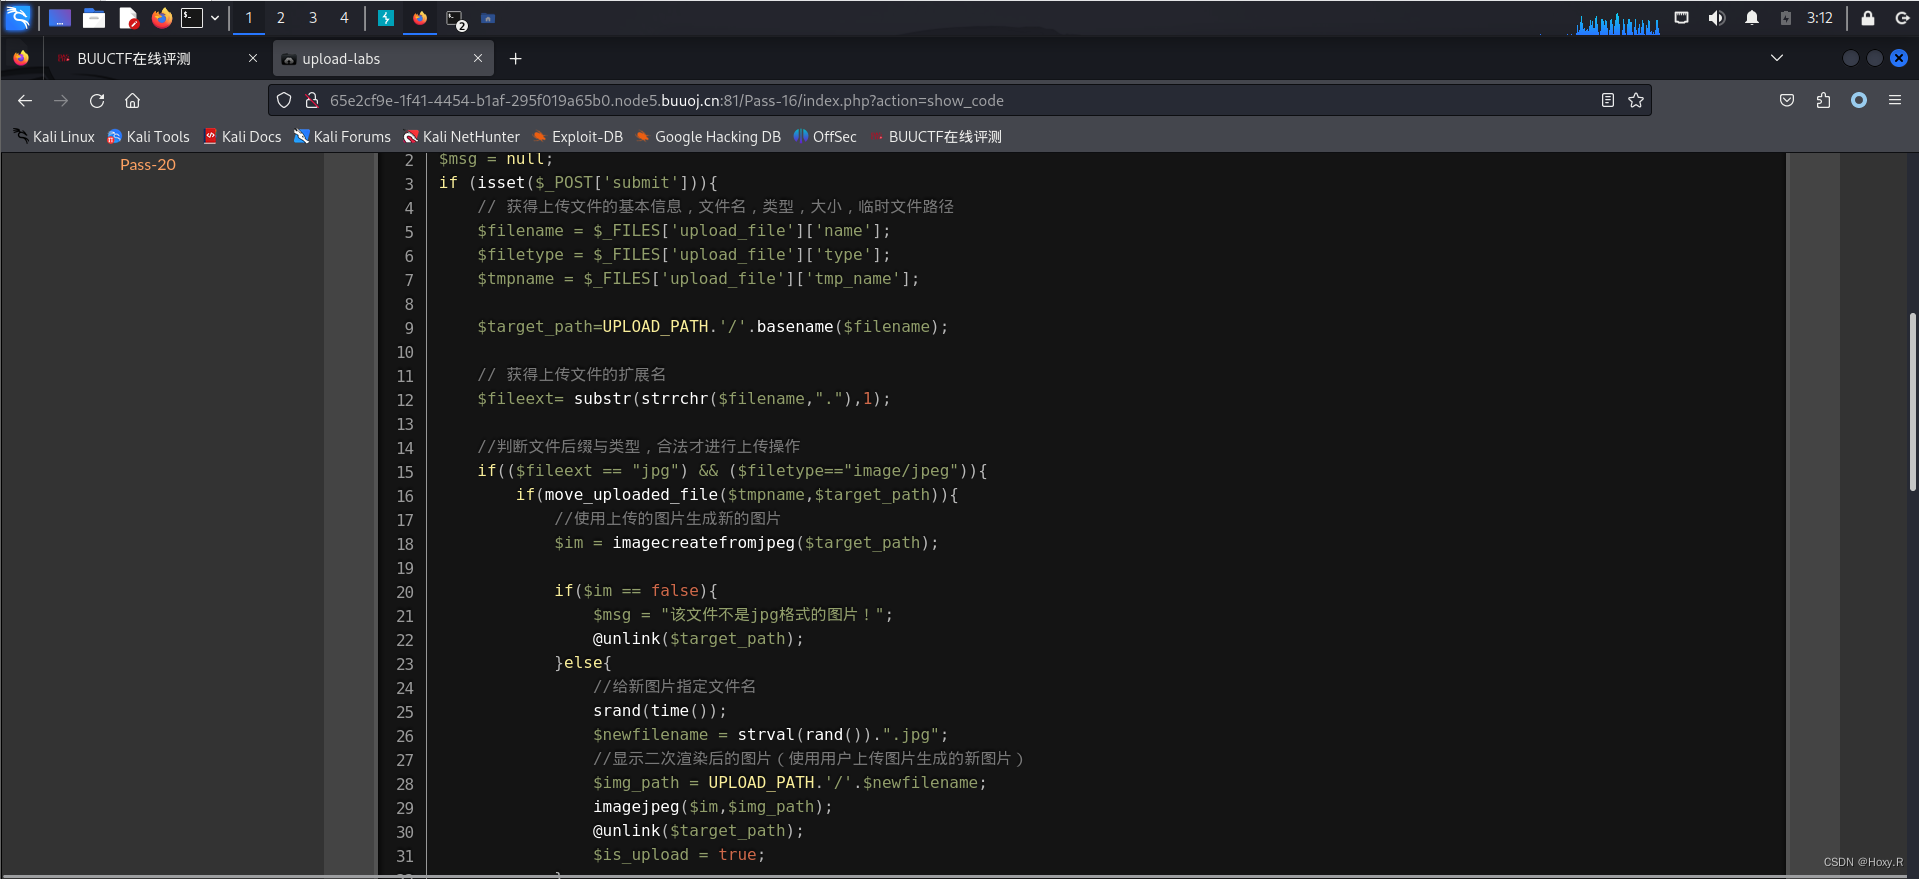
Task: Open BUUCTF在线评测 bookmark in toolbar
Action: [x=935, y=137]
